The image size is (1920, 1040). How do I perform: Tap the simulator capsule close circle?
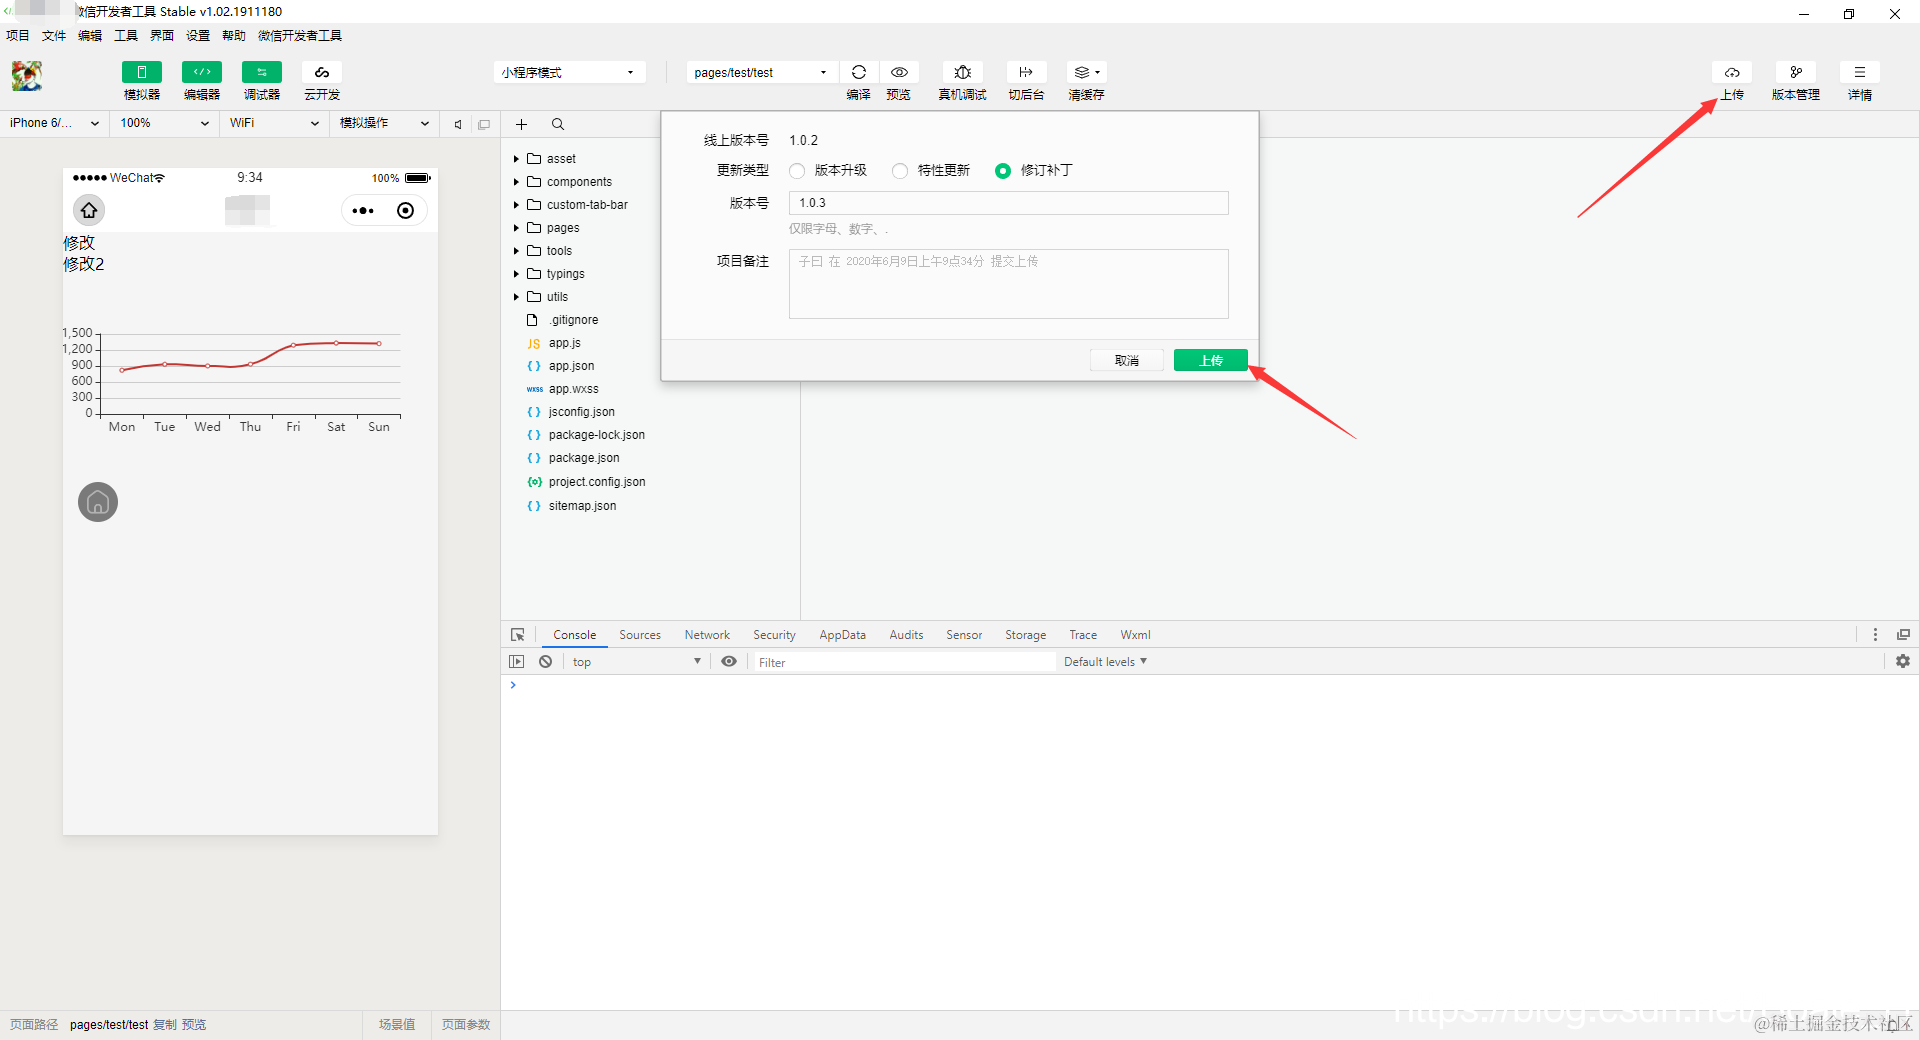click(x=405, y=210)
